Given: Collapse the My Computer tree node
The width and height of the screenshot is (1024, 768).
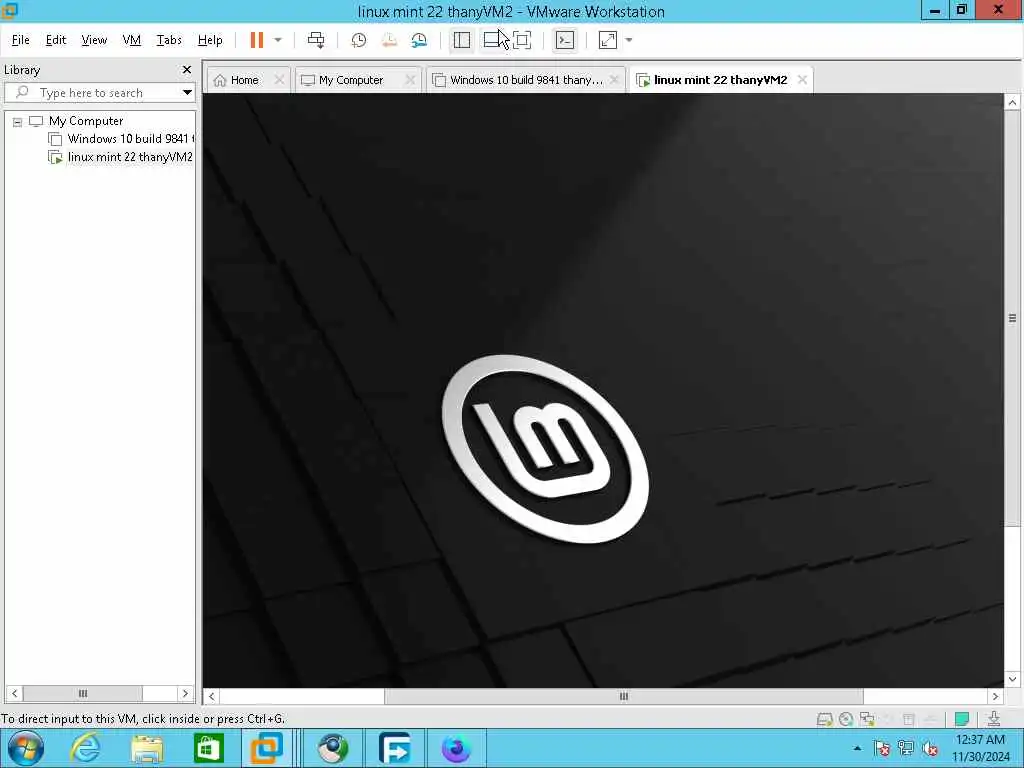Looking at the screenshot, I should pos(18,121).
